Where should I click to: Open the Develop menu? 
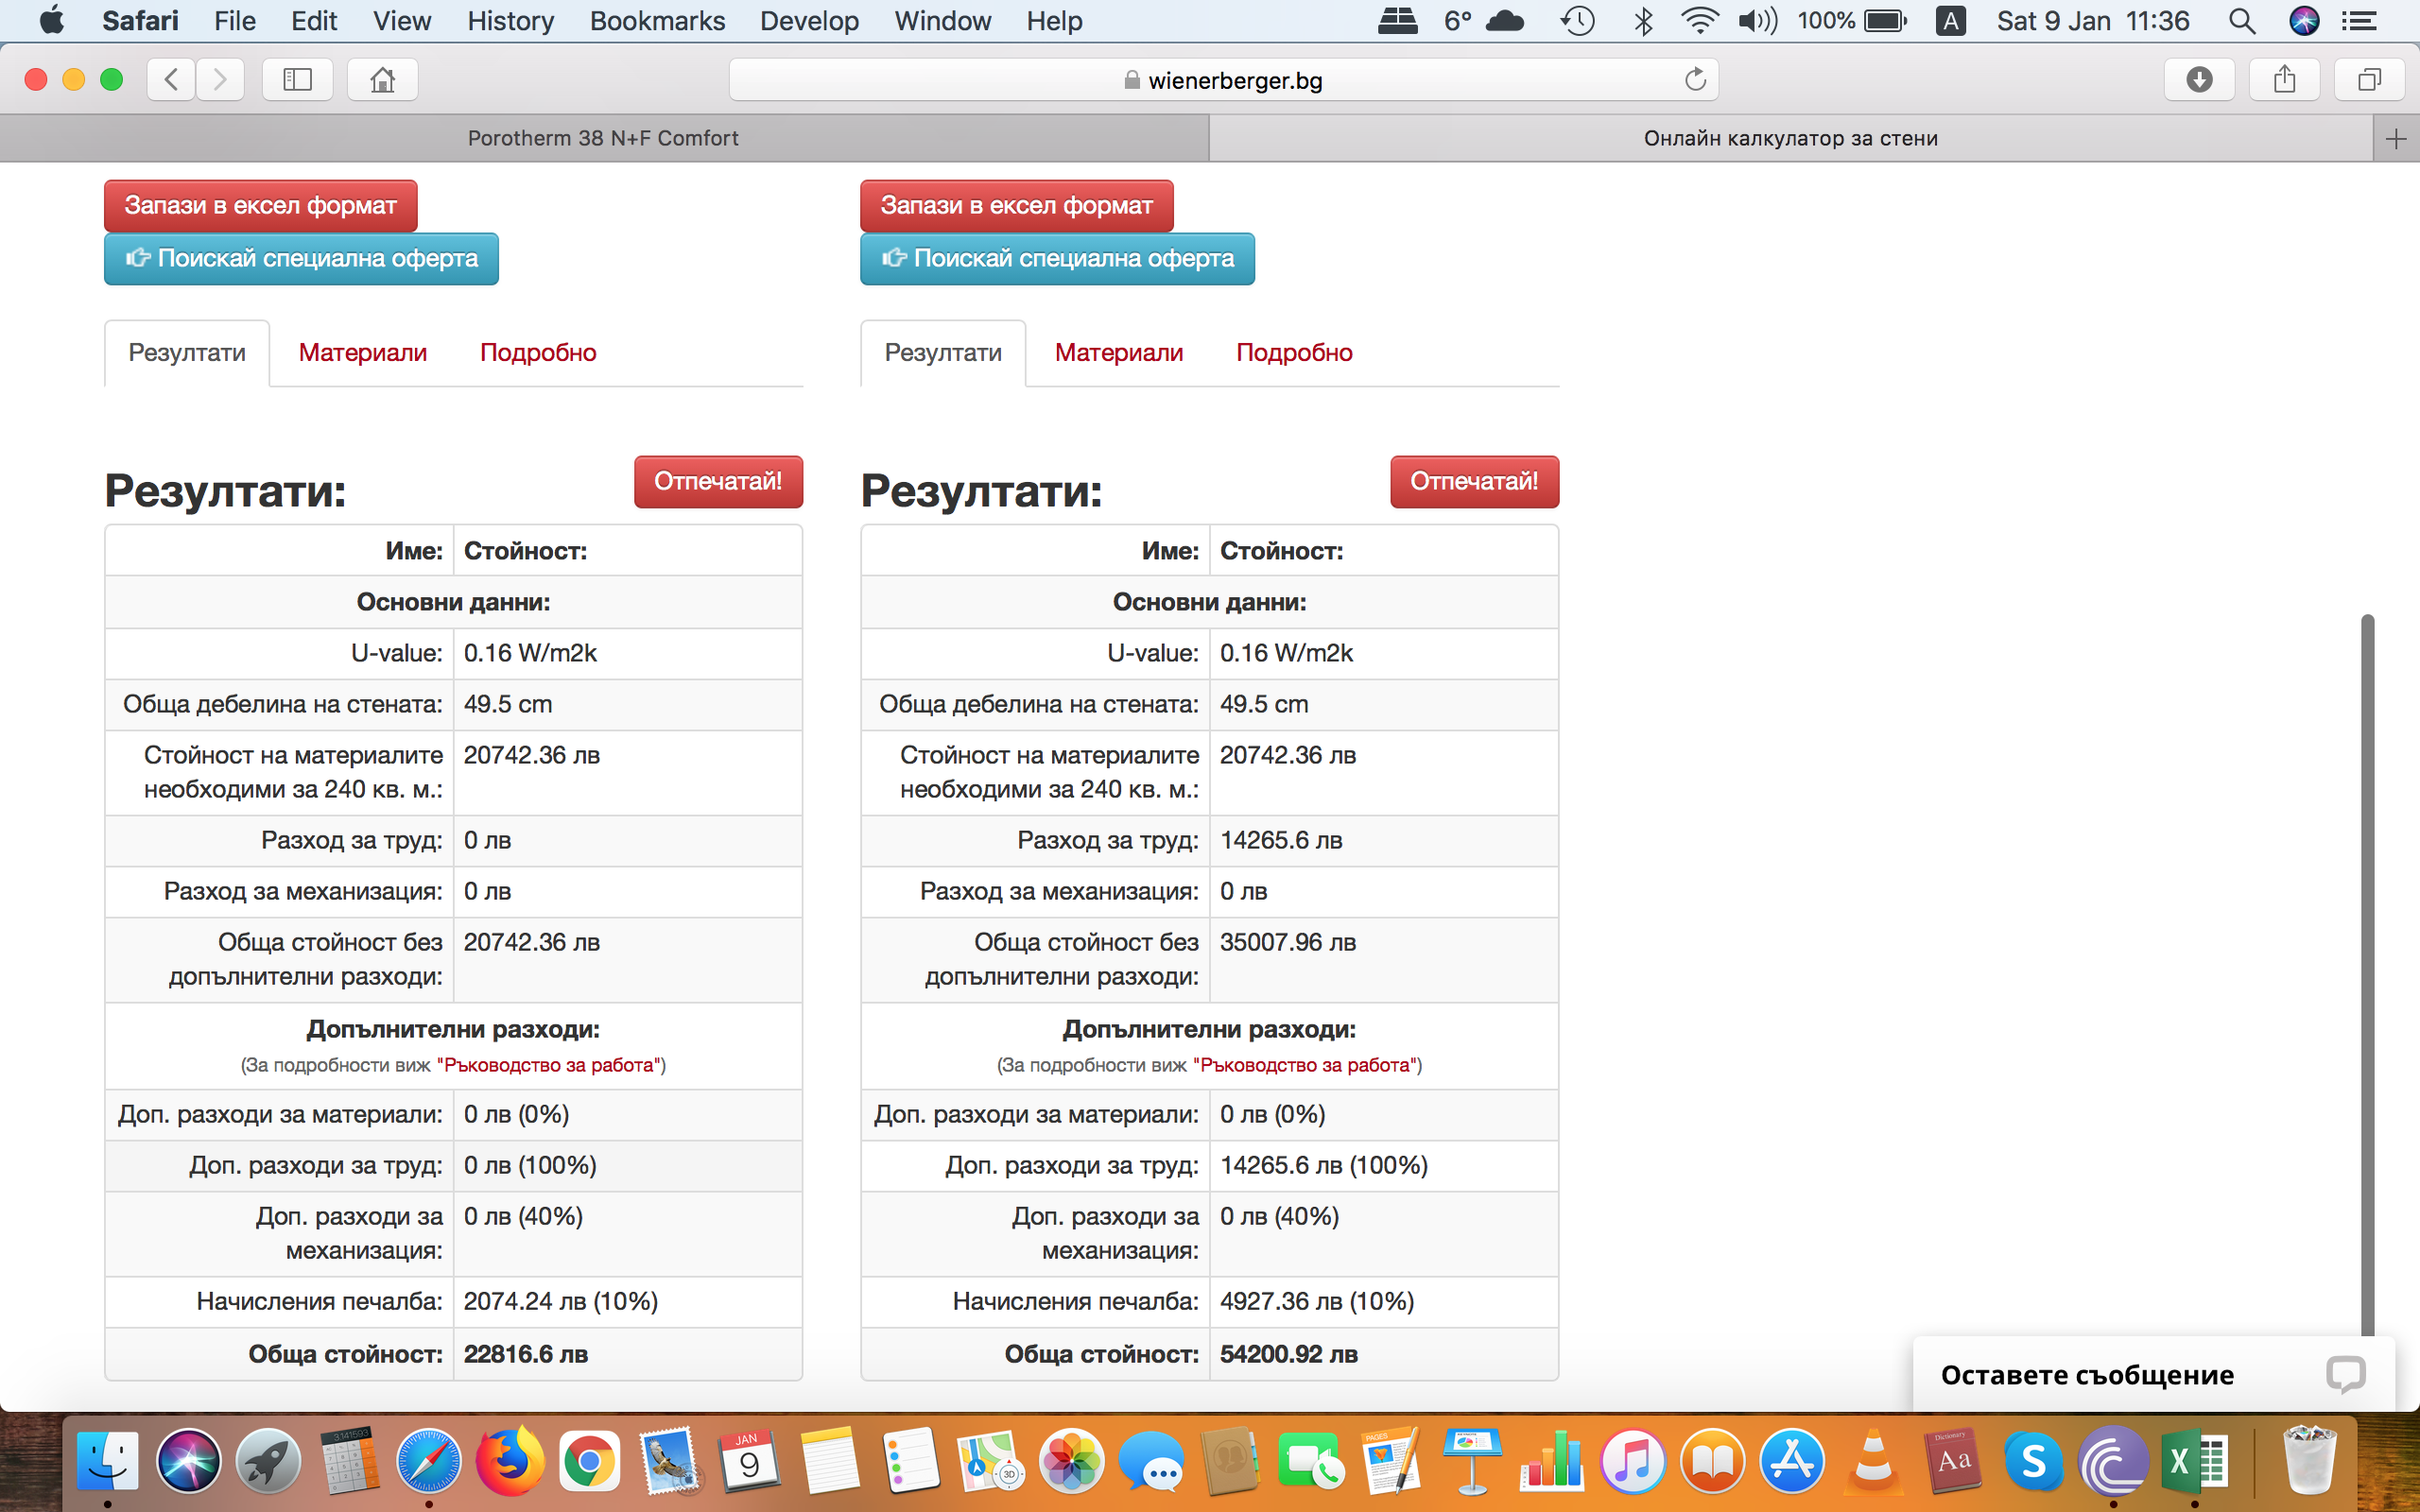(x=808, y=21)
